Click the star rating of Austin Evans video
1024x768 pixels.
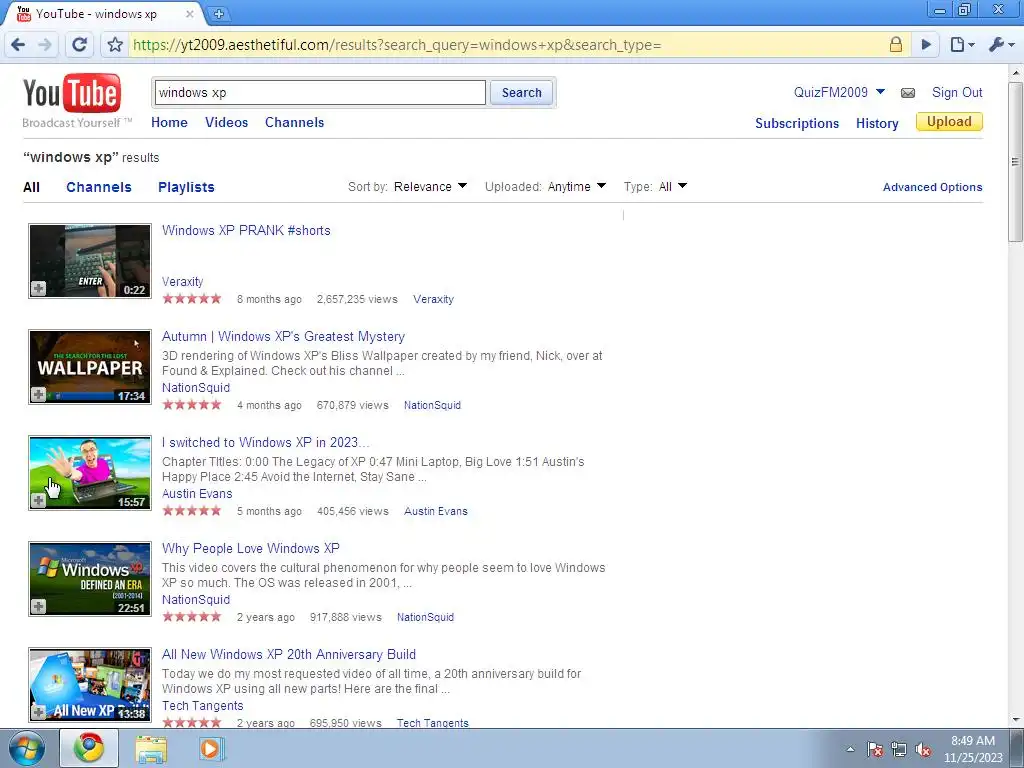192,511
